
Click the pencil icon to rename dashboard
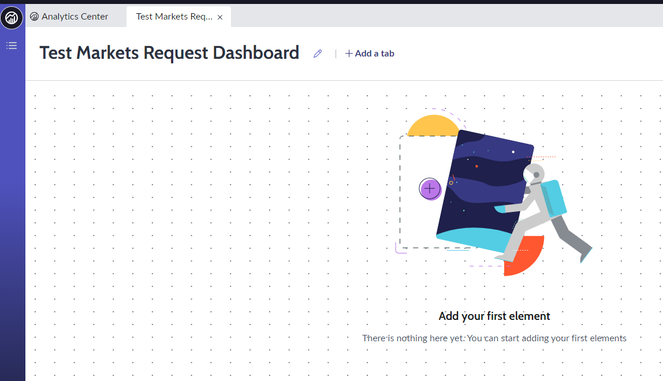[318, 53]
